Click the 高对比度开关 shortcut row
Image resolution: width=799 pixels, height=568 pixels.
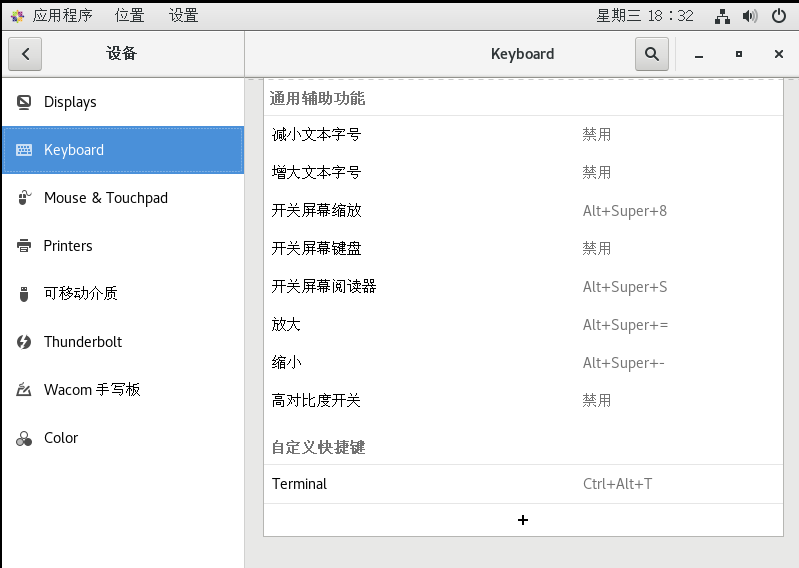522,401
